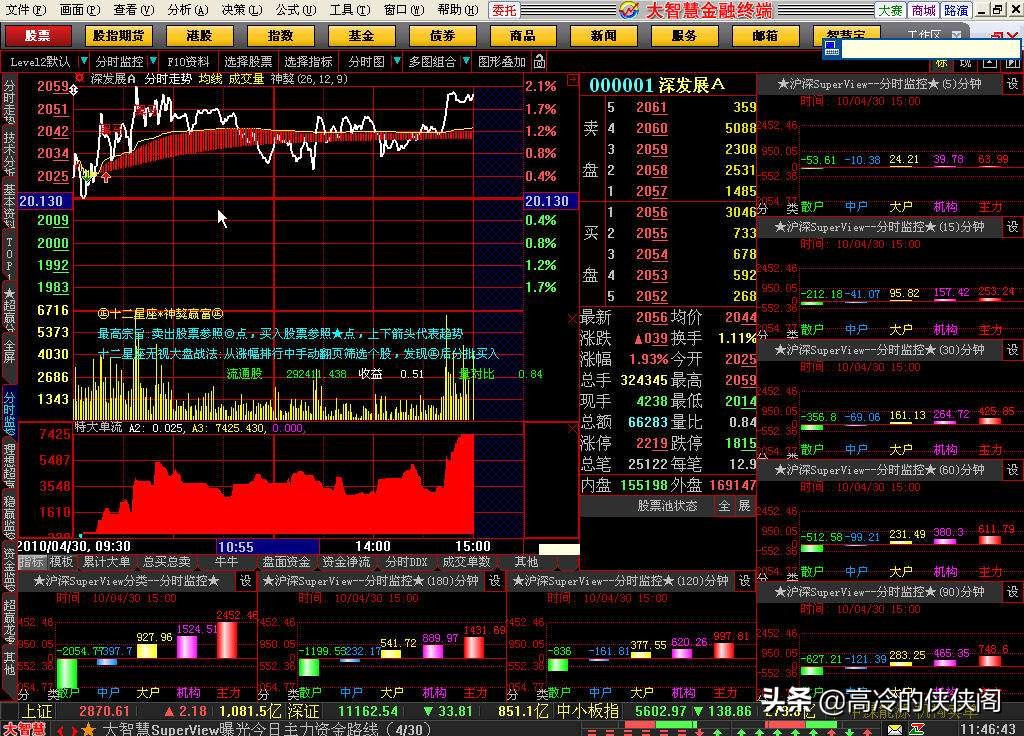Click the 展 icon beside 股票池状态
Image resolution: width=1024 pixels, height=736 pixels.
click(x=744, y=506)
